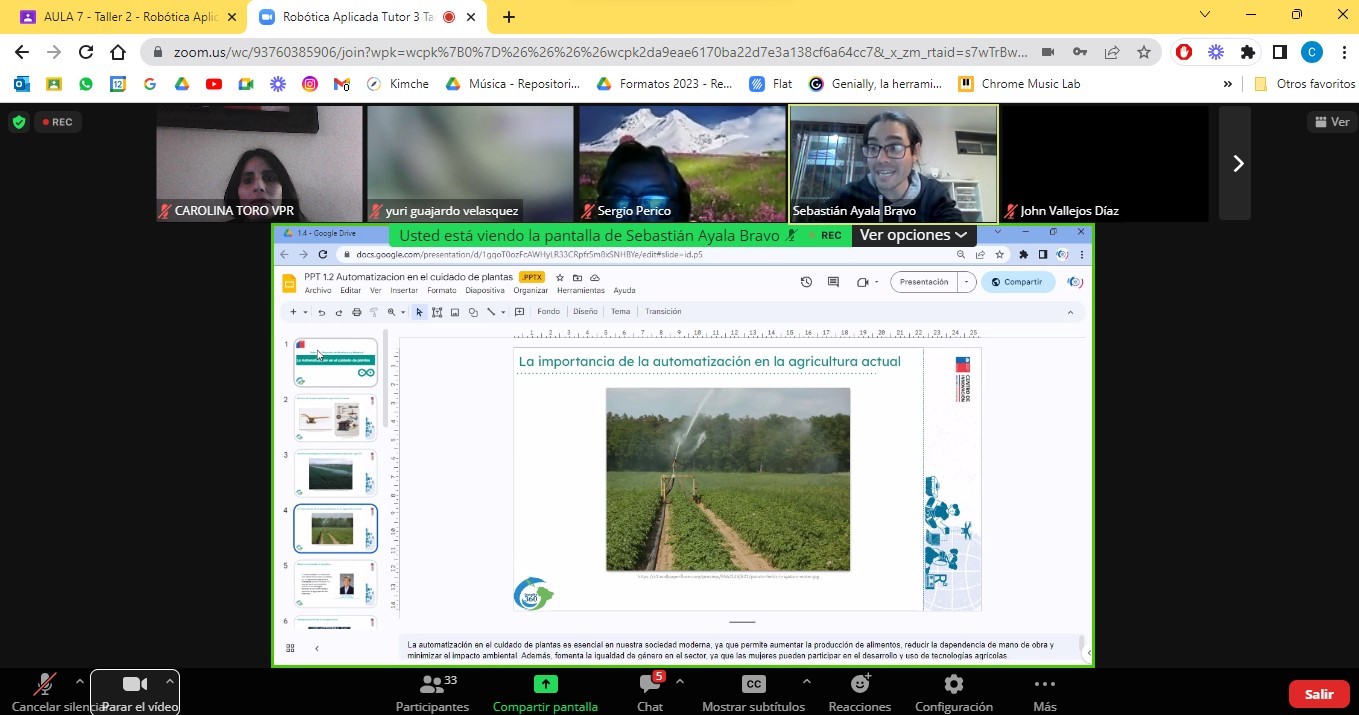Click the browser reload button
The width and height of the screenshot is (1359, 715).
point(86,52)
